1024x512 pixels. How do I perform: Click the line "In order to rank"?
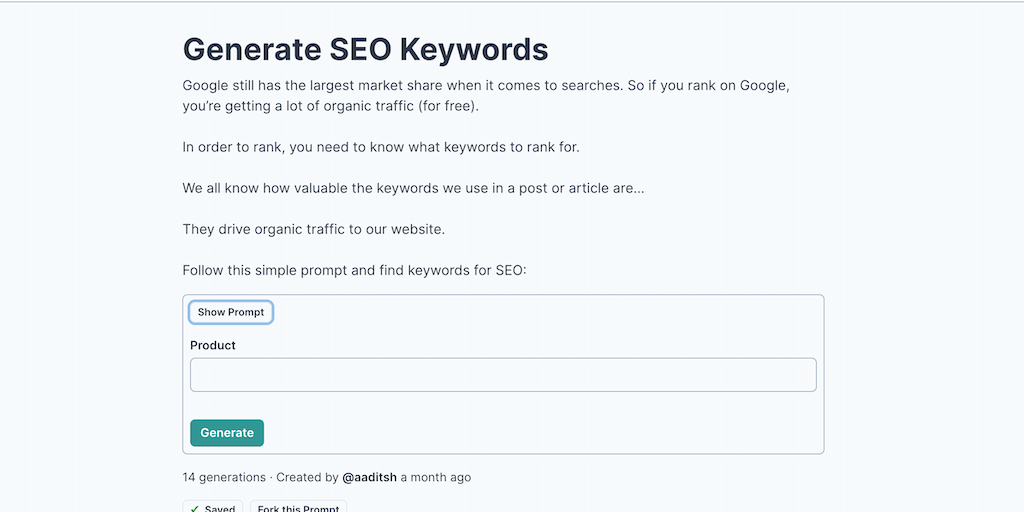(381, 147)
